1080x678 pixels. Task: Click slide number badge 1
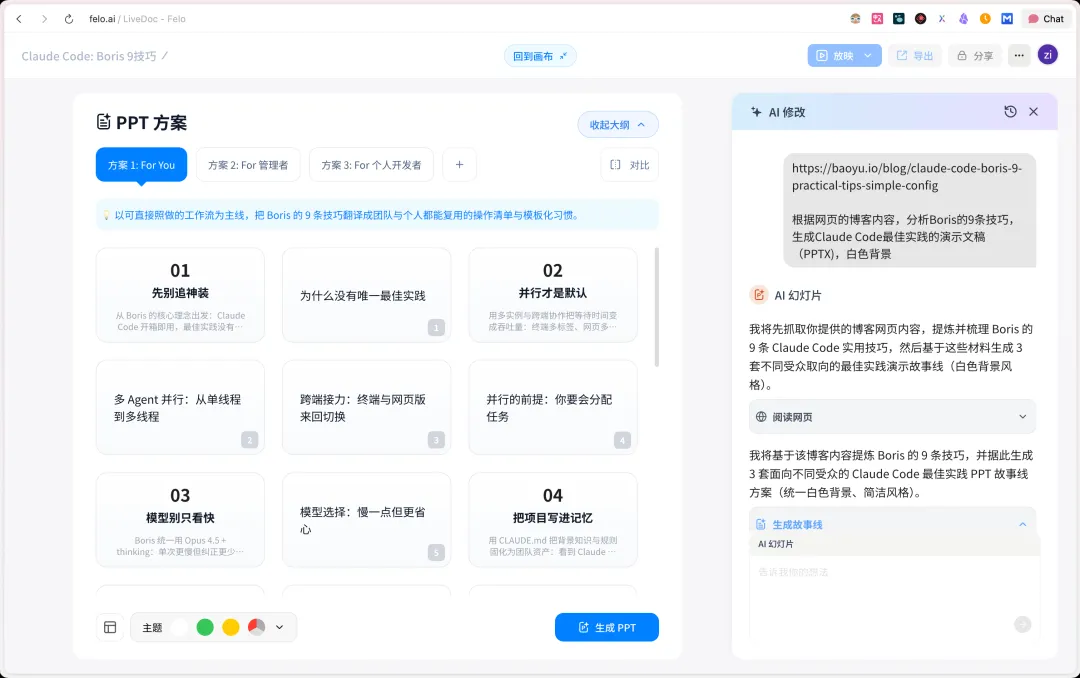[x=436, y=327]
